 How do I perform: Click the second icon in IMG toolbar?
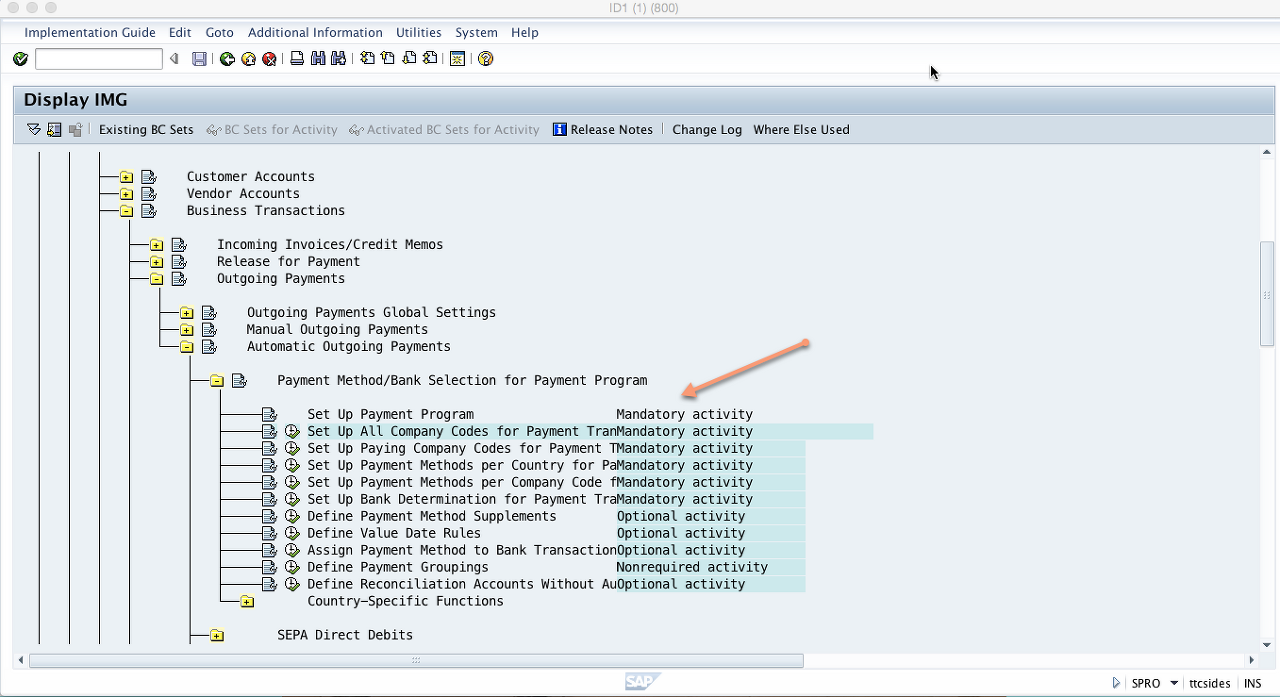[54, 129]
